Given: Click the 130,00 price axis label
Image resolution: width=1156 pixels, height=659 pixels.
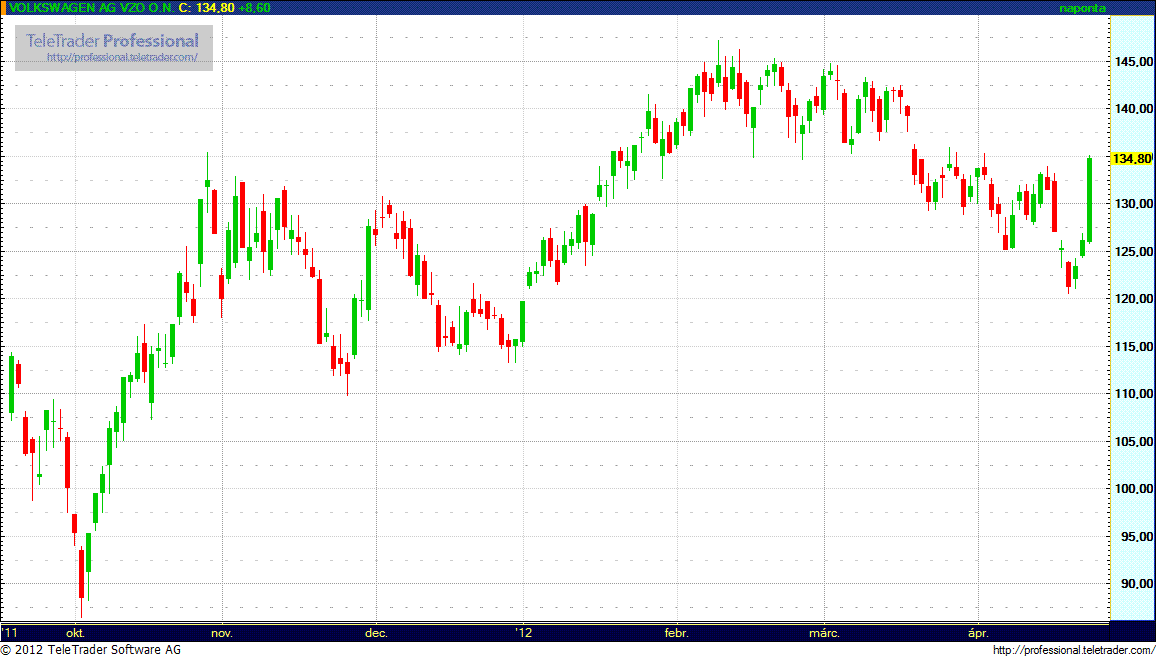Looking at the screenshot, I should click(x=1132, y=204).
